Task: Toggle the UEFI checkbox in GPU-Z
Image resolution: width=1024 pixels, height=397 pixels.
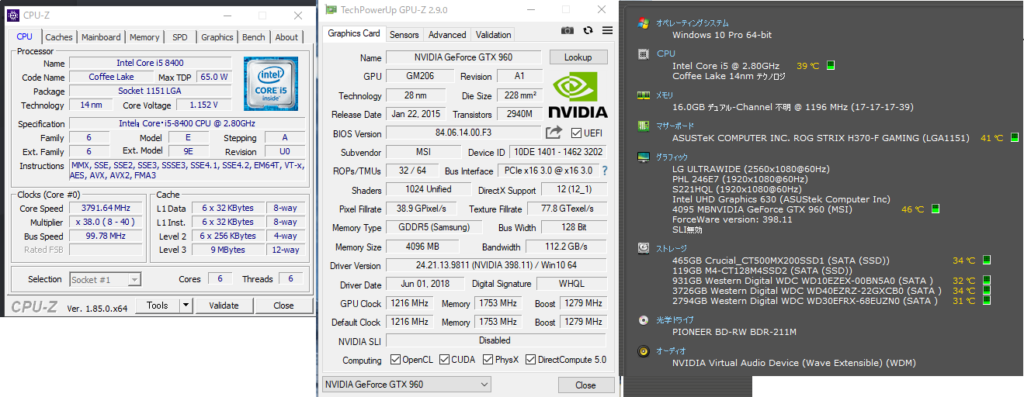Action: click(575, 133)
